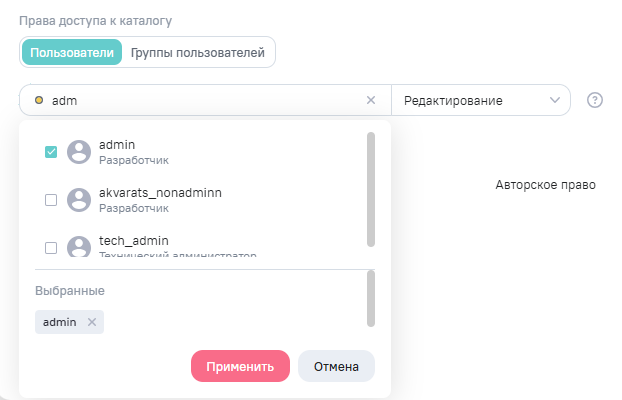Click the Выбранные section scrollbar
Viewport: 622px width, 400px height.
[x=371, y=298]
